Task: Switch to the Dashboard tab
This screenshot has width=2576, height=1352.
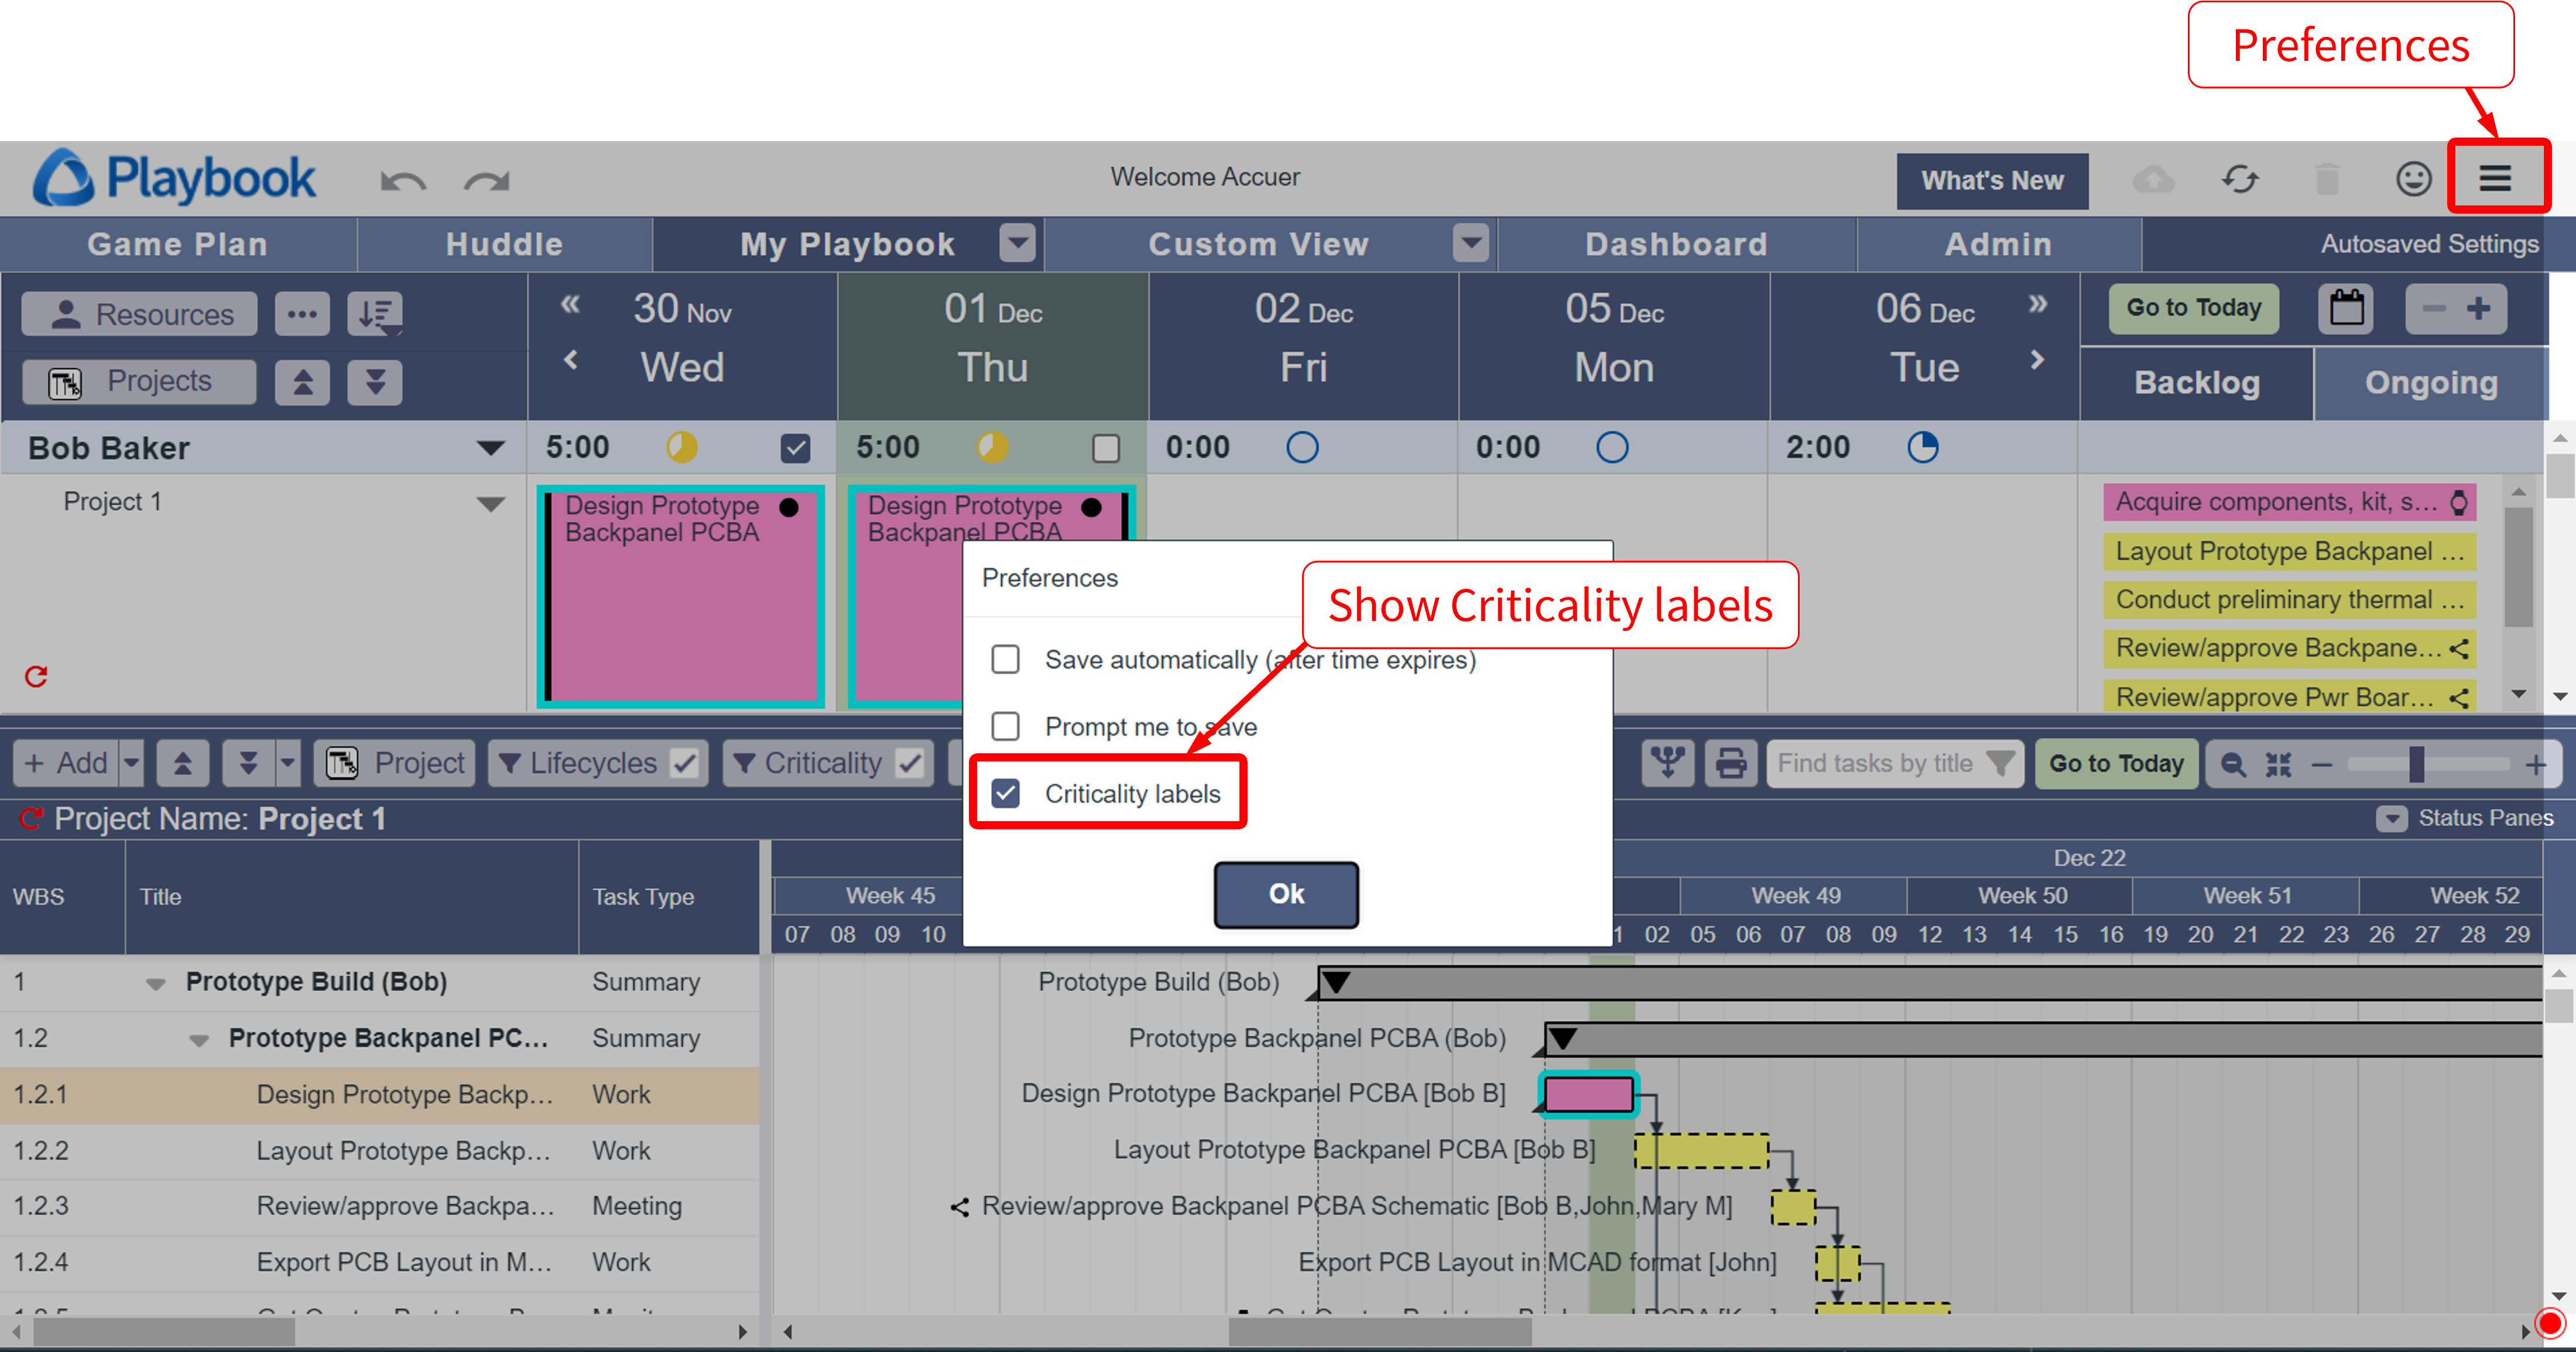Action: [x=1676, y=244]
